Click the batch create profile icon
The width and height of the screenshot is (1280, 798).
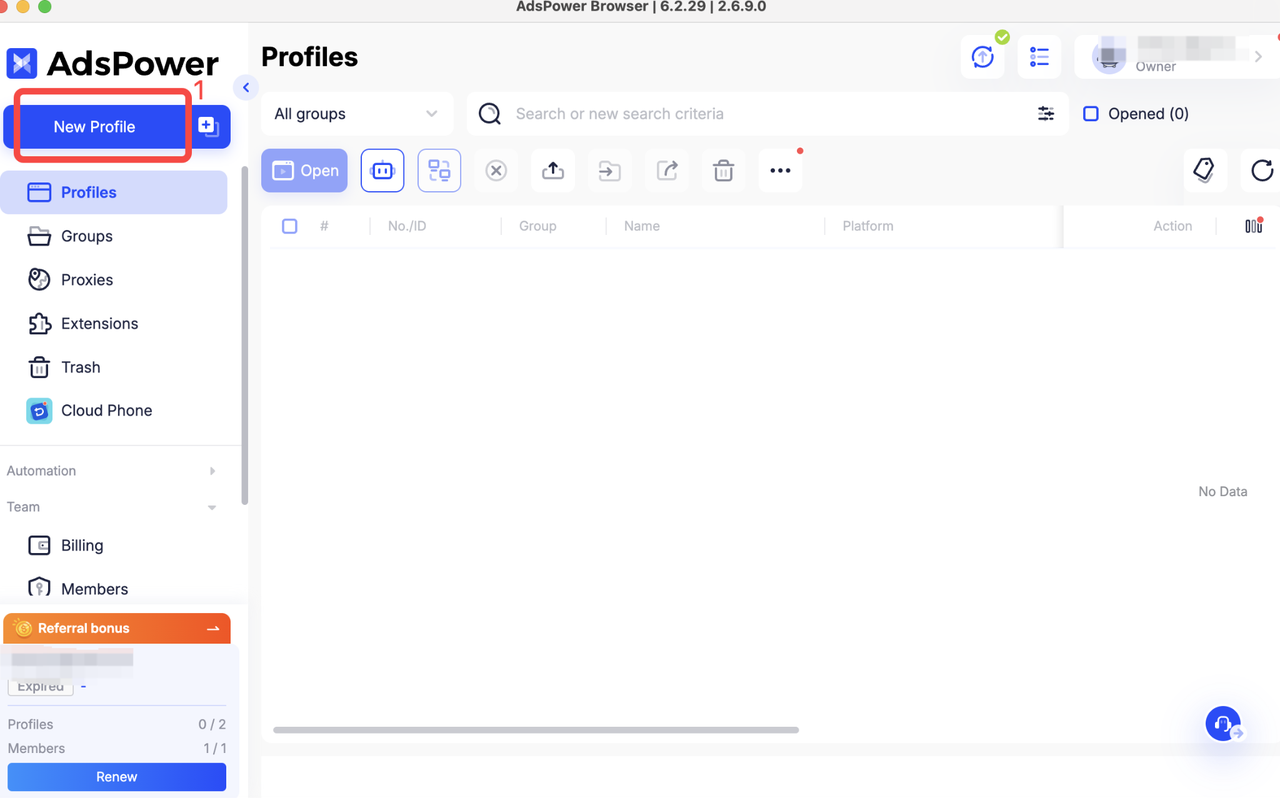(208, 126)
